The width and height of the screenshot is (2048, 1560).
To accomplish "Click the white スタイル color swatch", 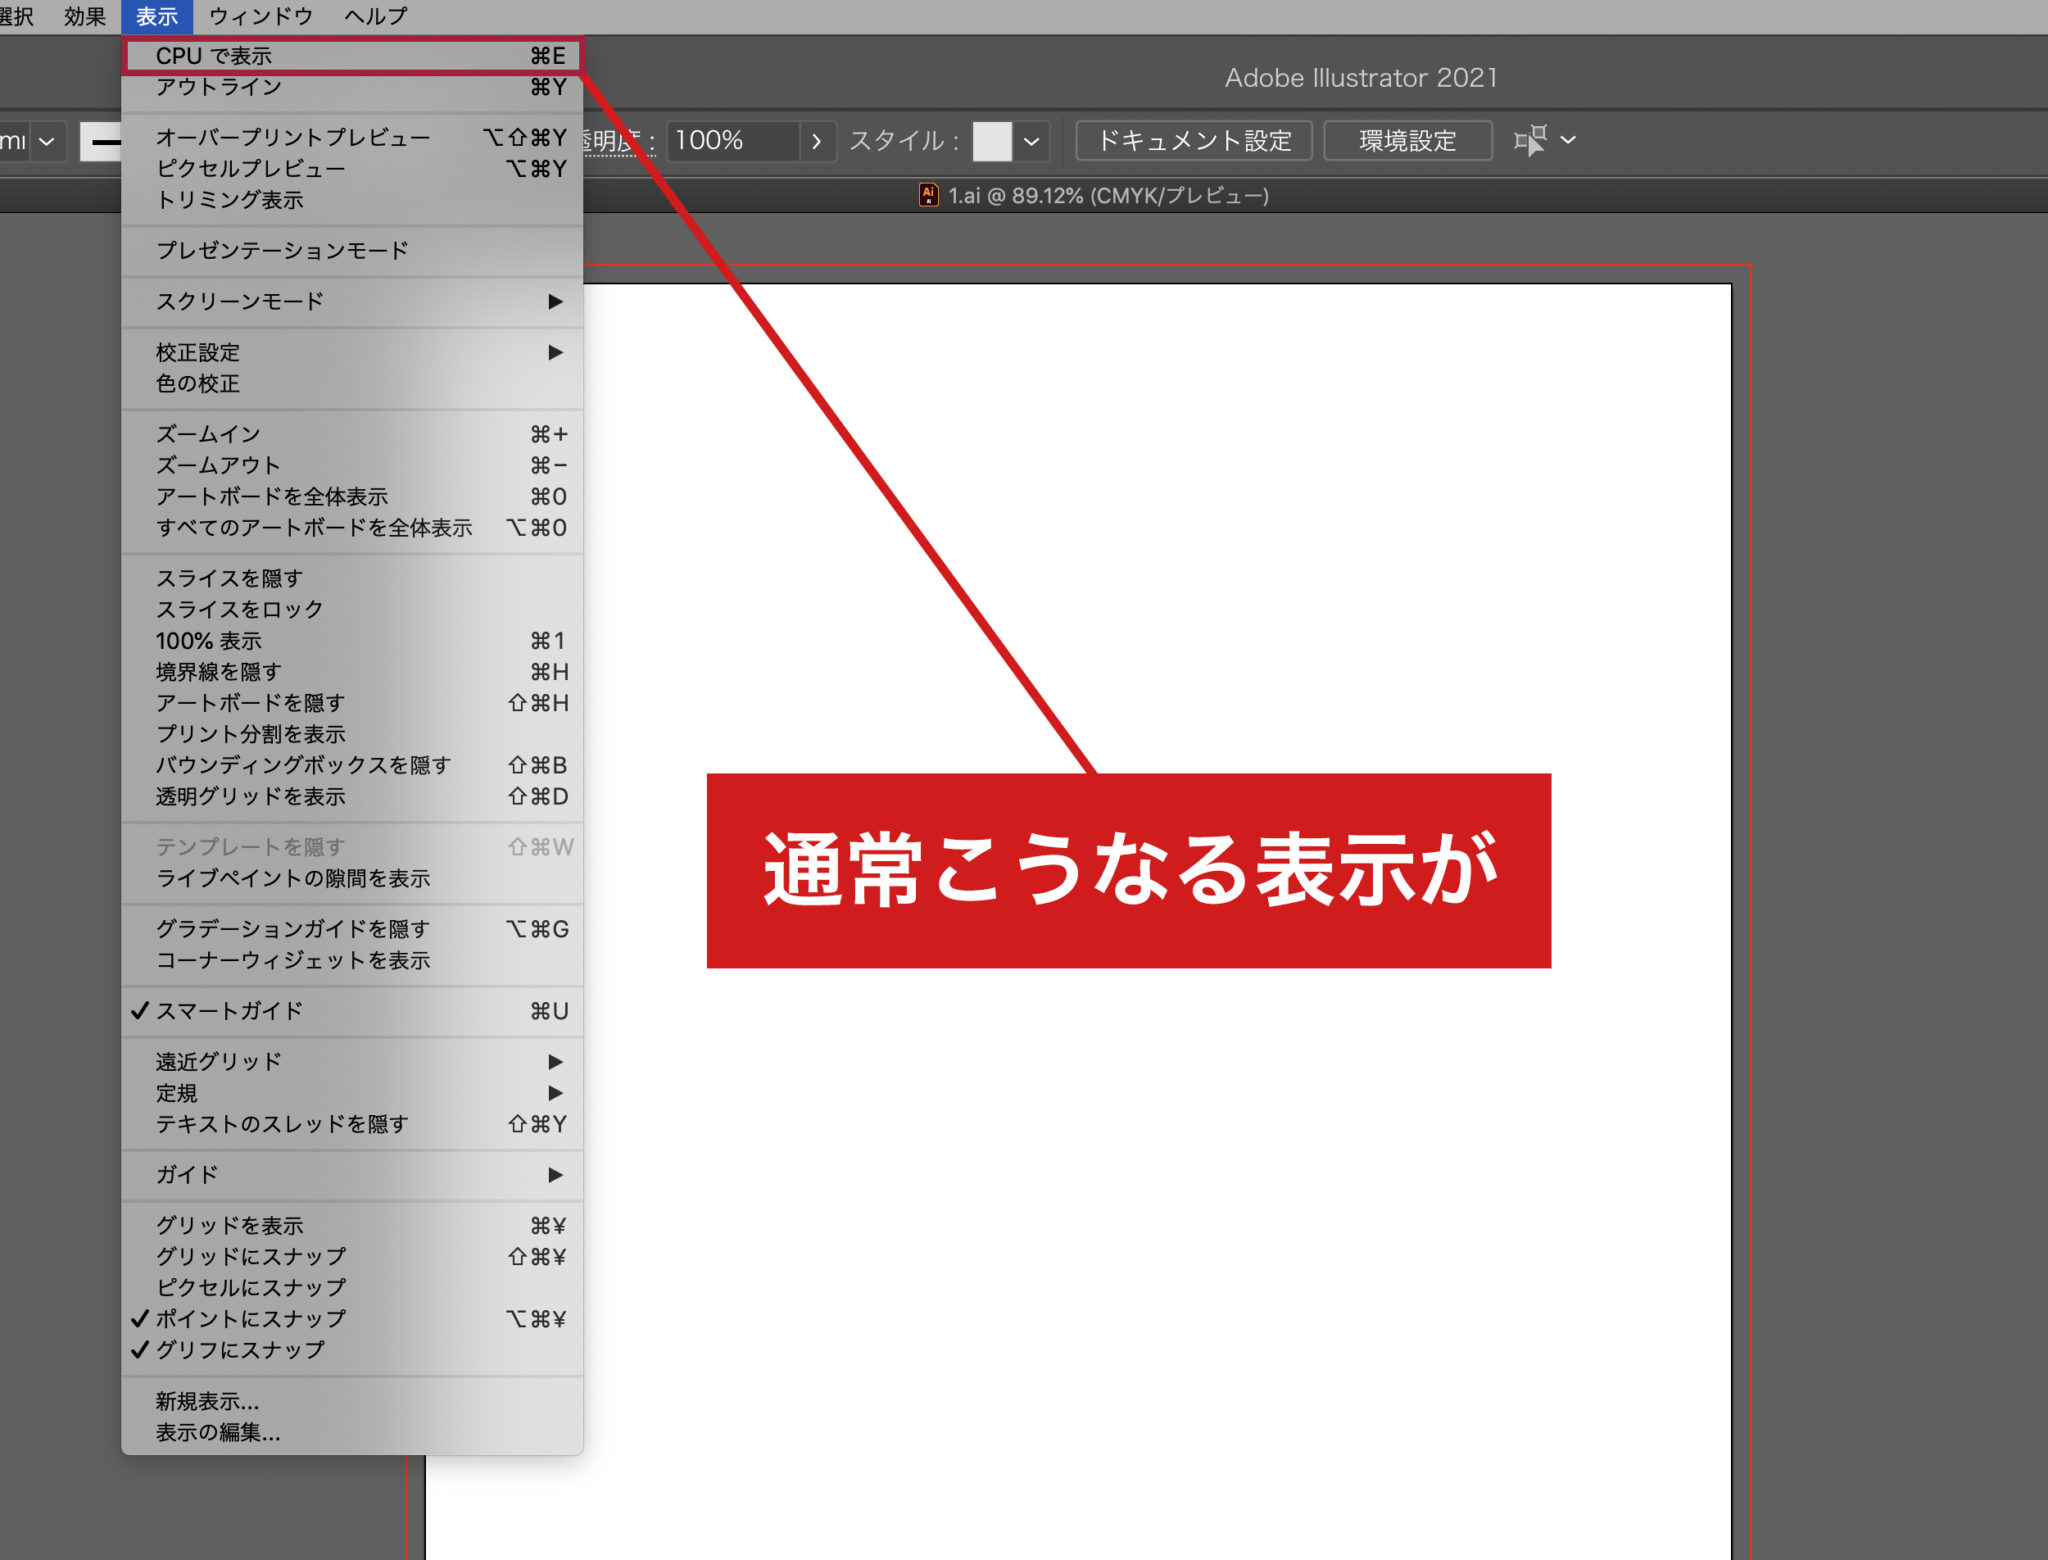I will click(x=992, y=140).
